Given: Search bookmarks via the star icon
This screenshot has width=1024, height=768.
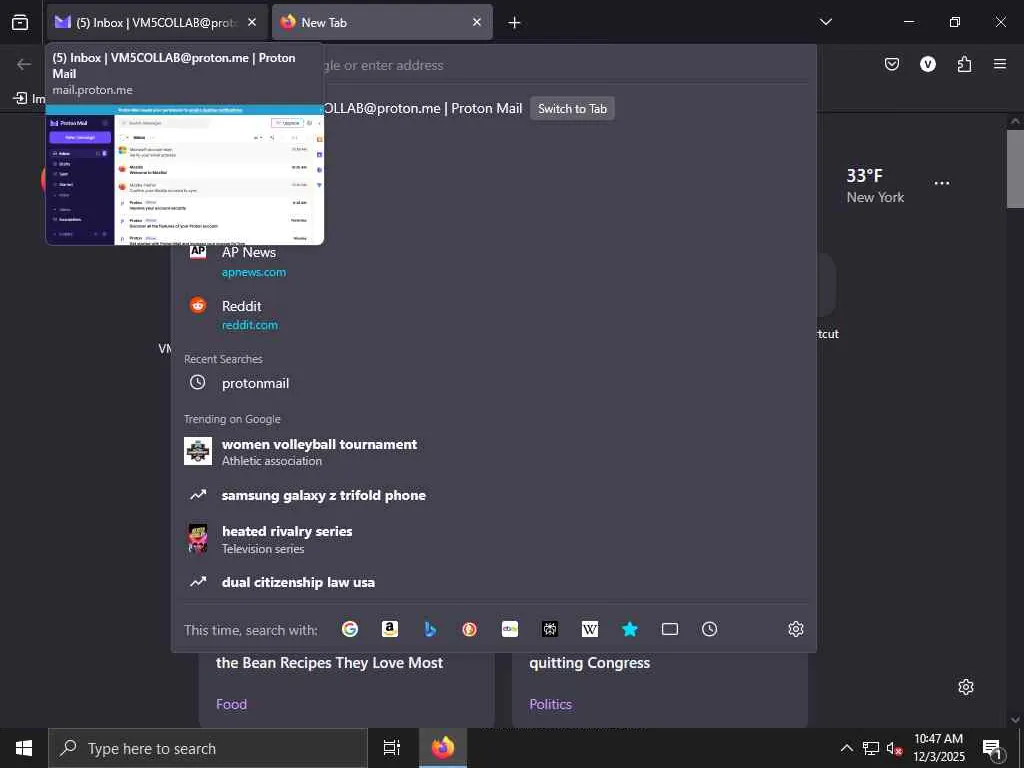Looking at the screenshot, I should (x=630, y=629).
